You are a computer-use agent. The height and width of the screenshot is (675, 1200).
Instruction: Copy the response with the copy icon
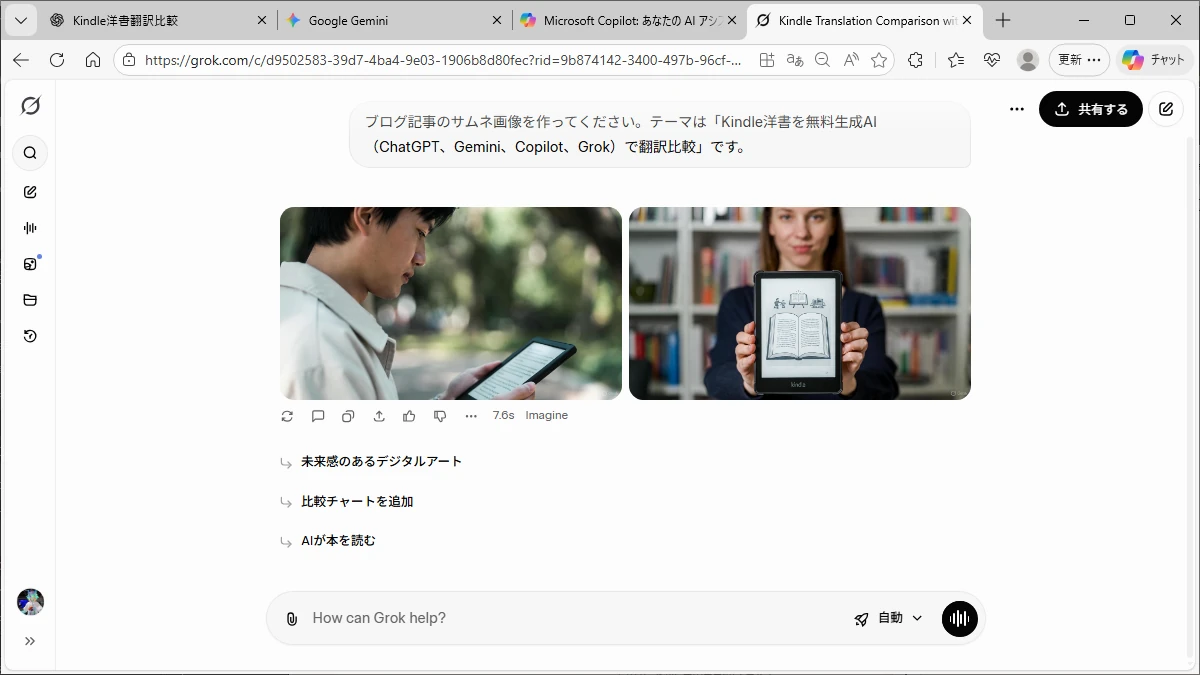click(348, 416)
